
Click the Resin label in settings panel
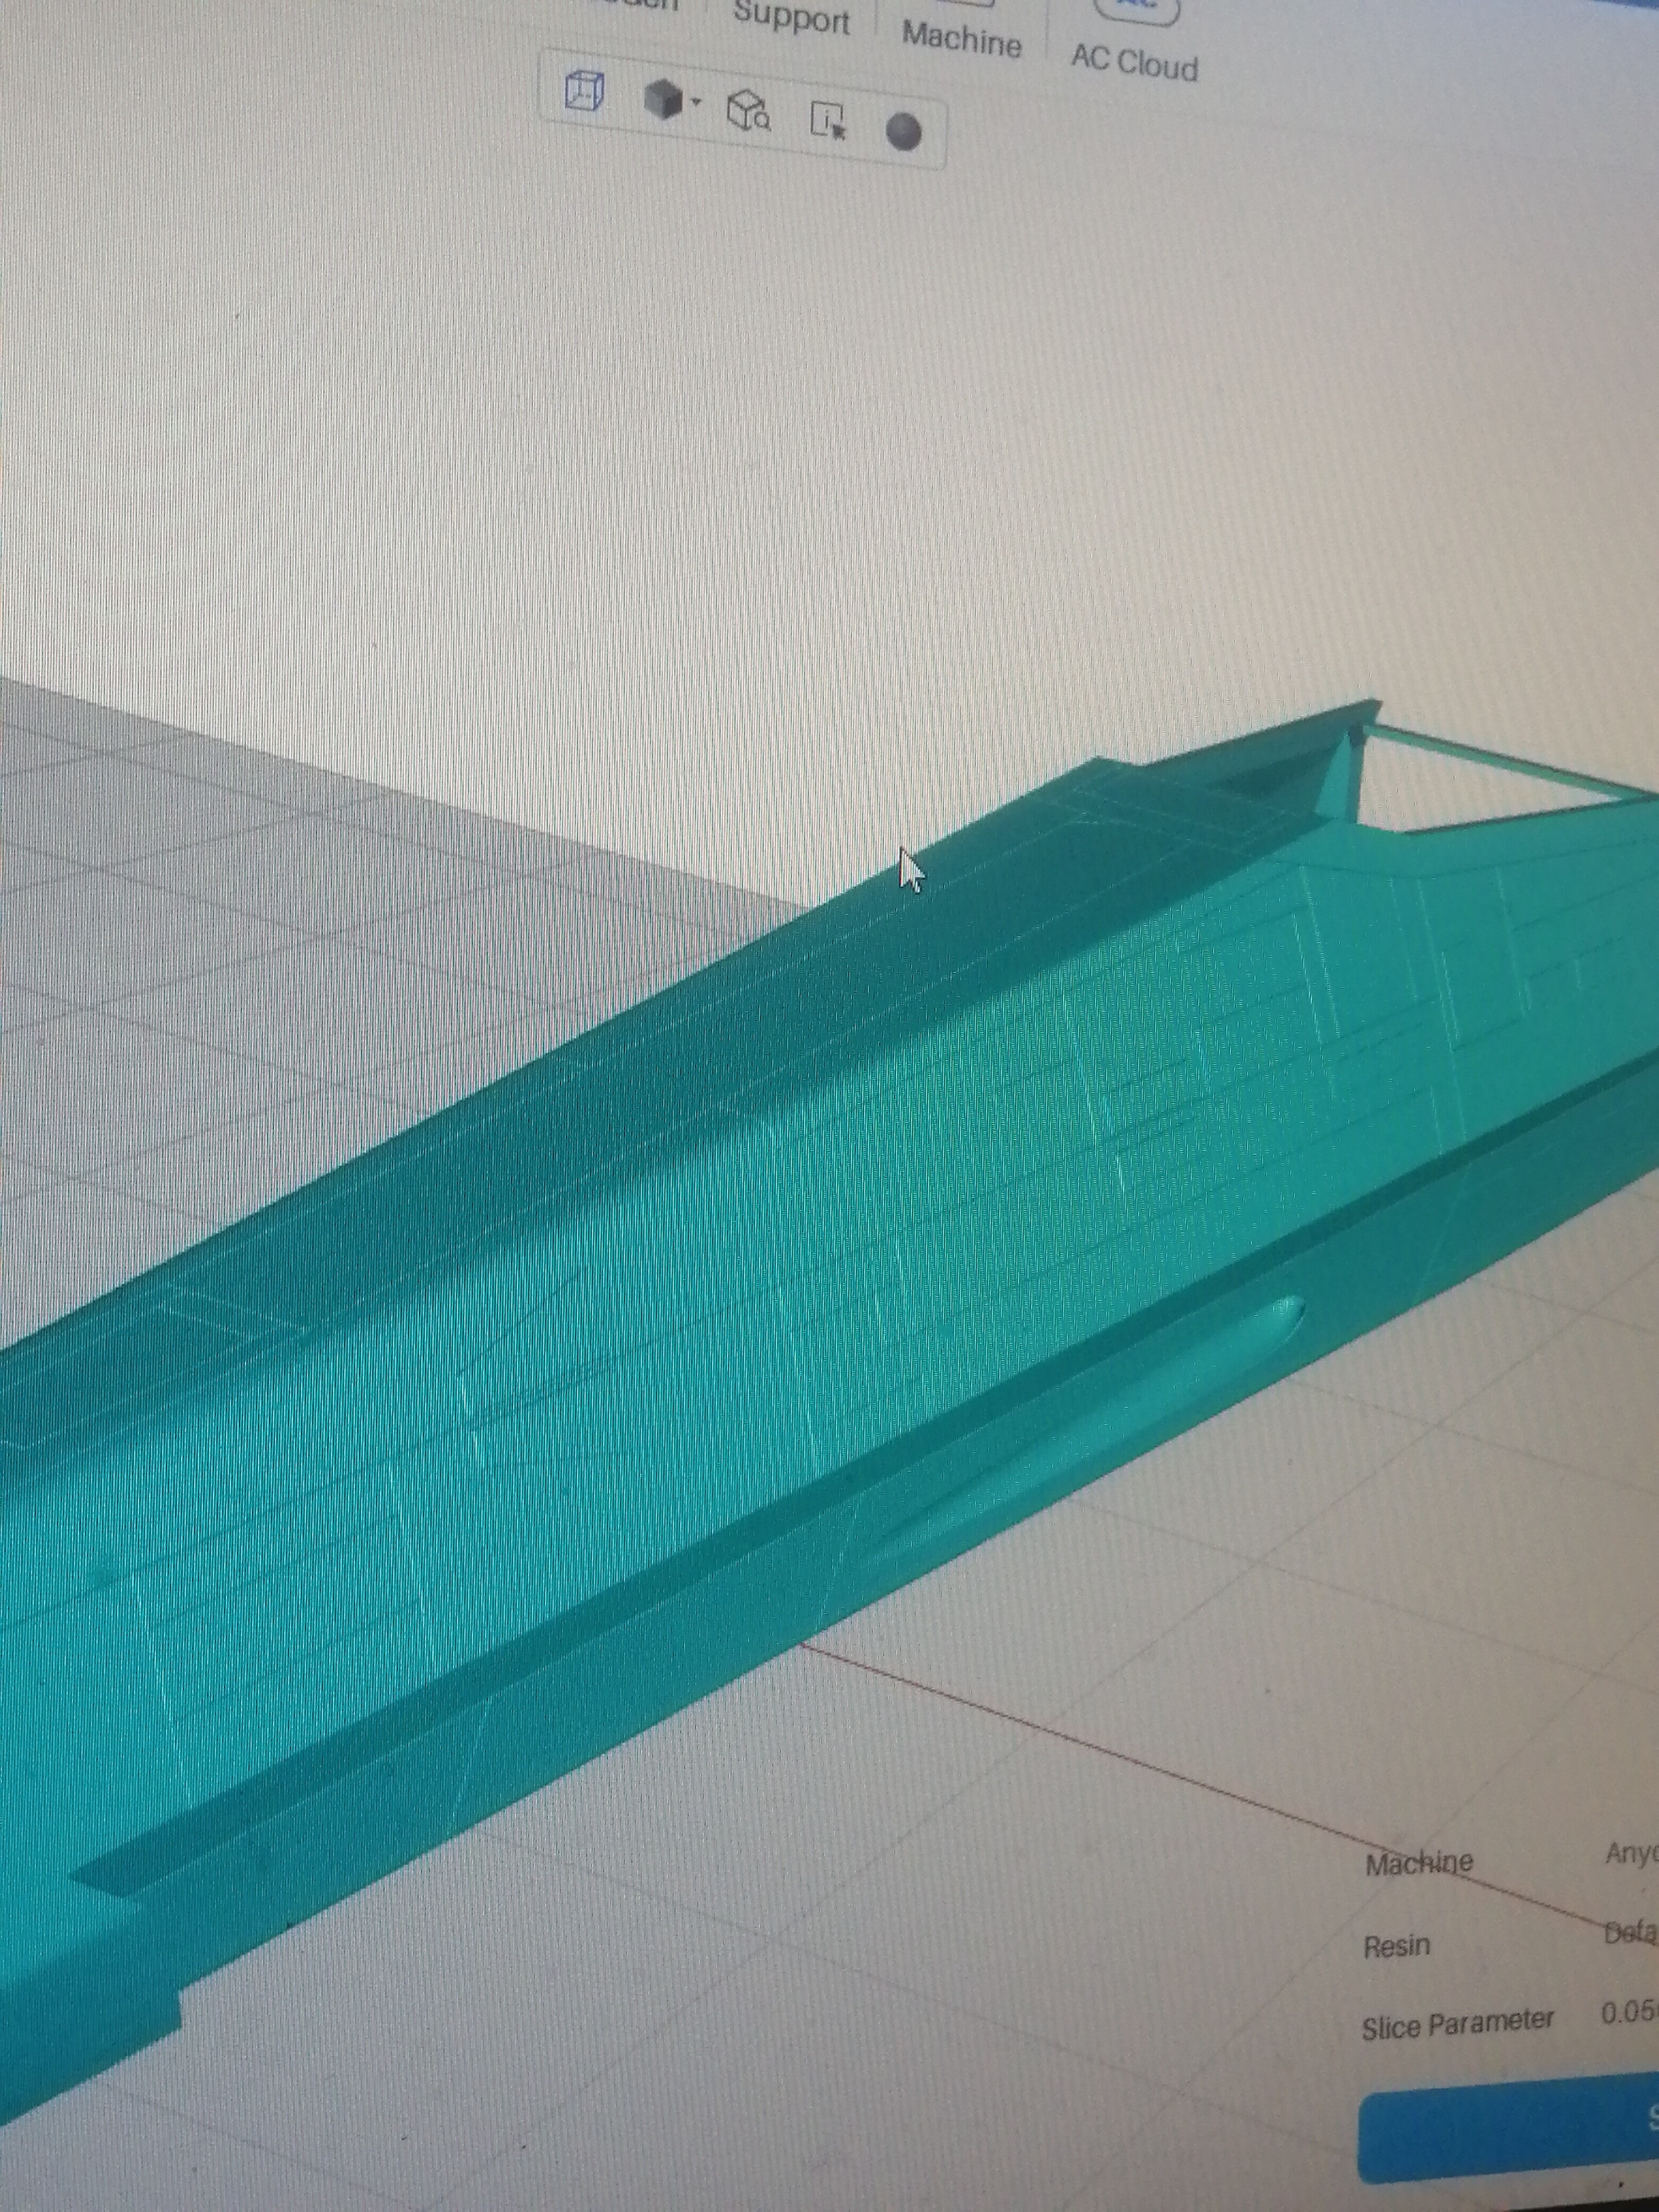tap(1396, 1946)
